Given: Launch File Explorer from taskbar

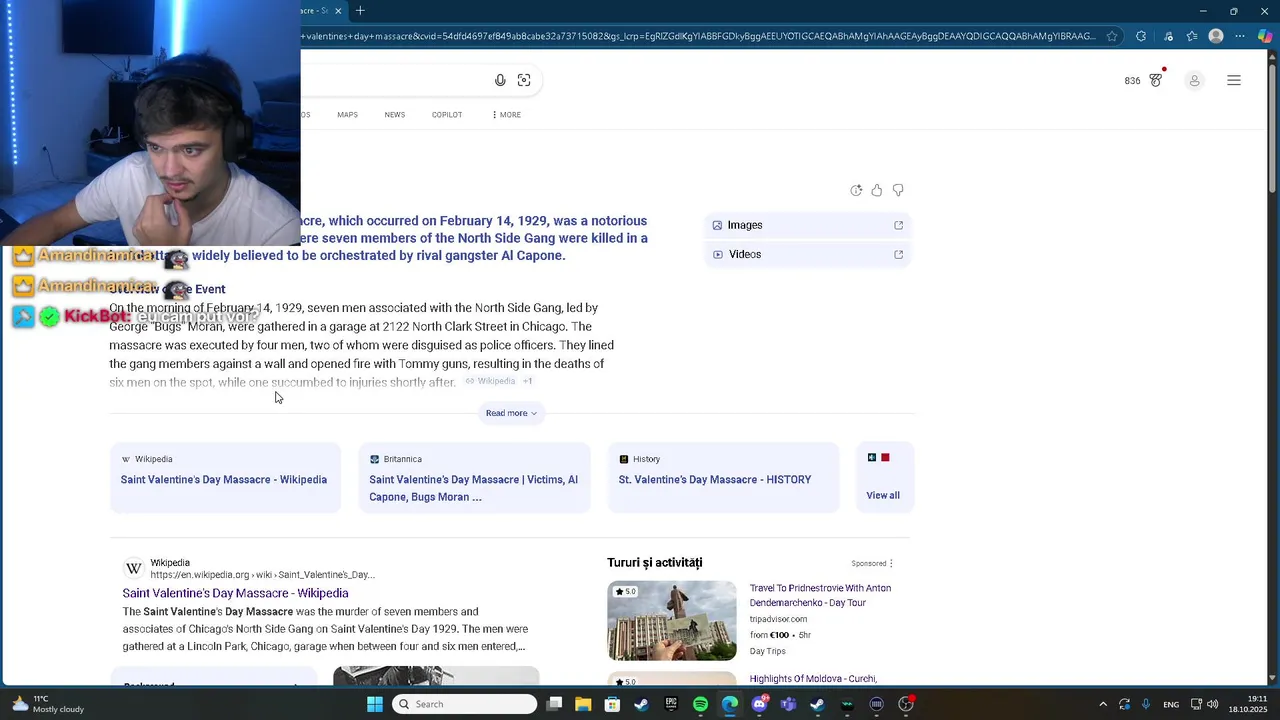Looking at the screenshot, I should (583, 704).
